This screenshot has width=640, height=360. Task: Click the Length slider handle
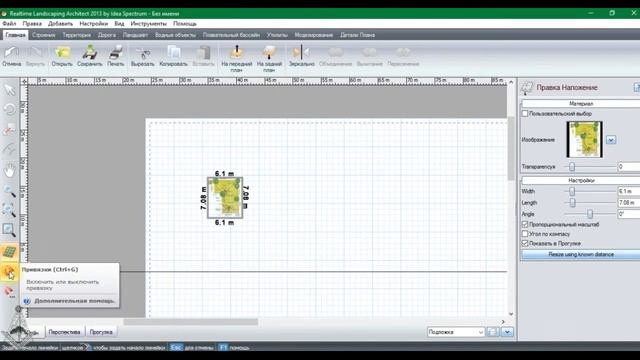pos(572,202)
